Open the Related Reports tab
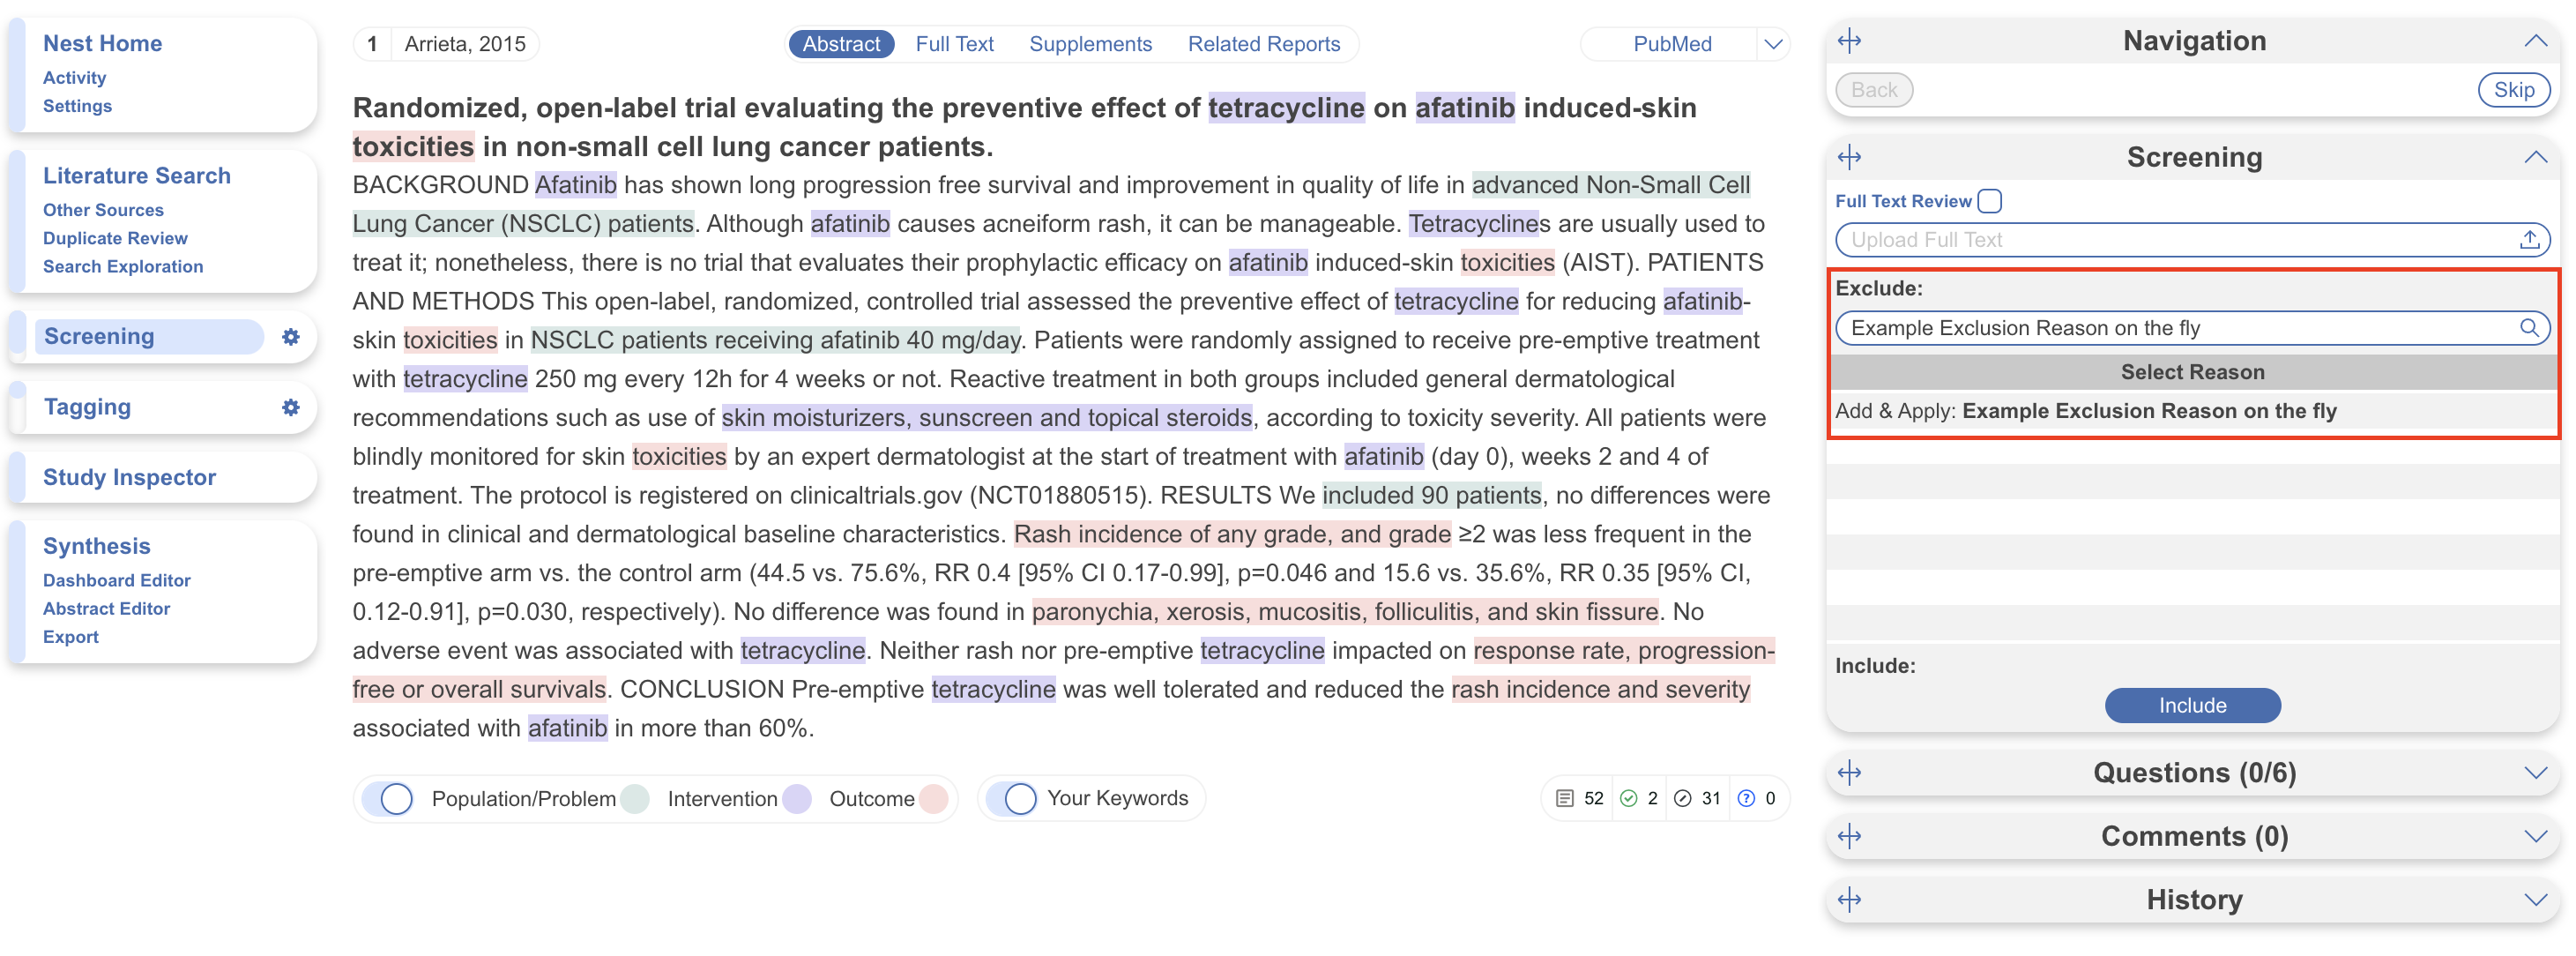The height and width of the screenshot is (956, 2576). (x=1263, y=44)
